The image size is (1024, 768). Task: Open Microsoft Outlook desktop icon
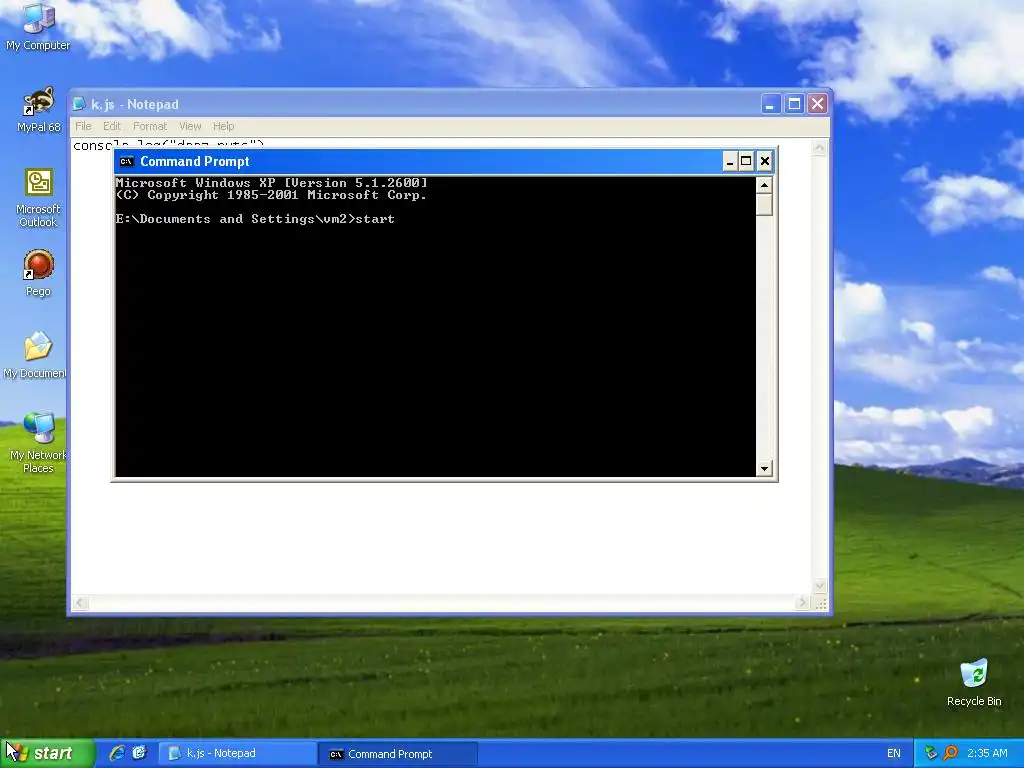pos(38,198)
